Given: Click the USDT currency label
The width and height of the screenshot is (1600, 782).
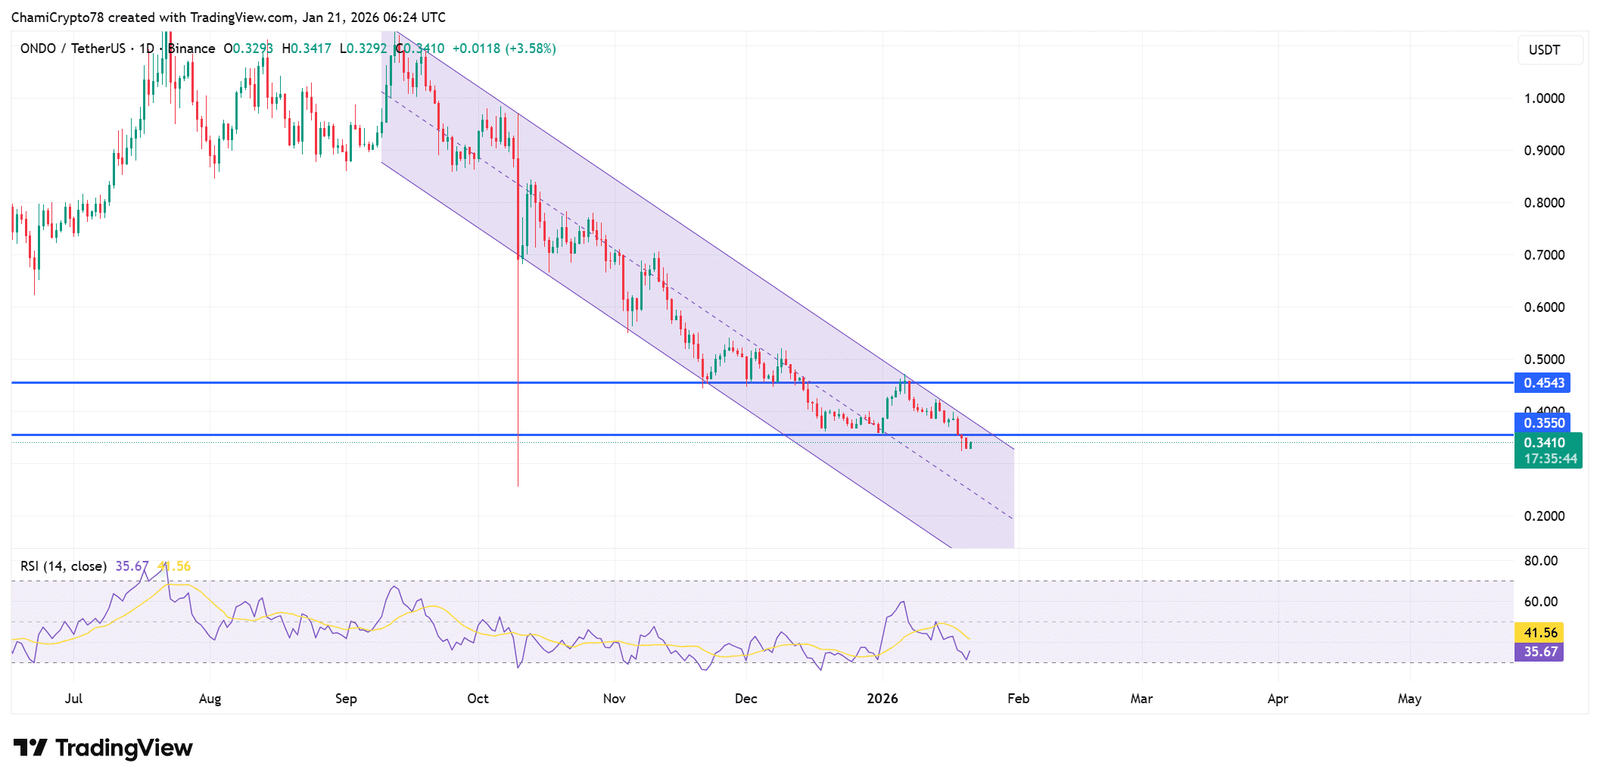Looking at the screenshot, I should click(x=1544, y=50).
